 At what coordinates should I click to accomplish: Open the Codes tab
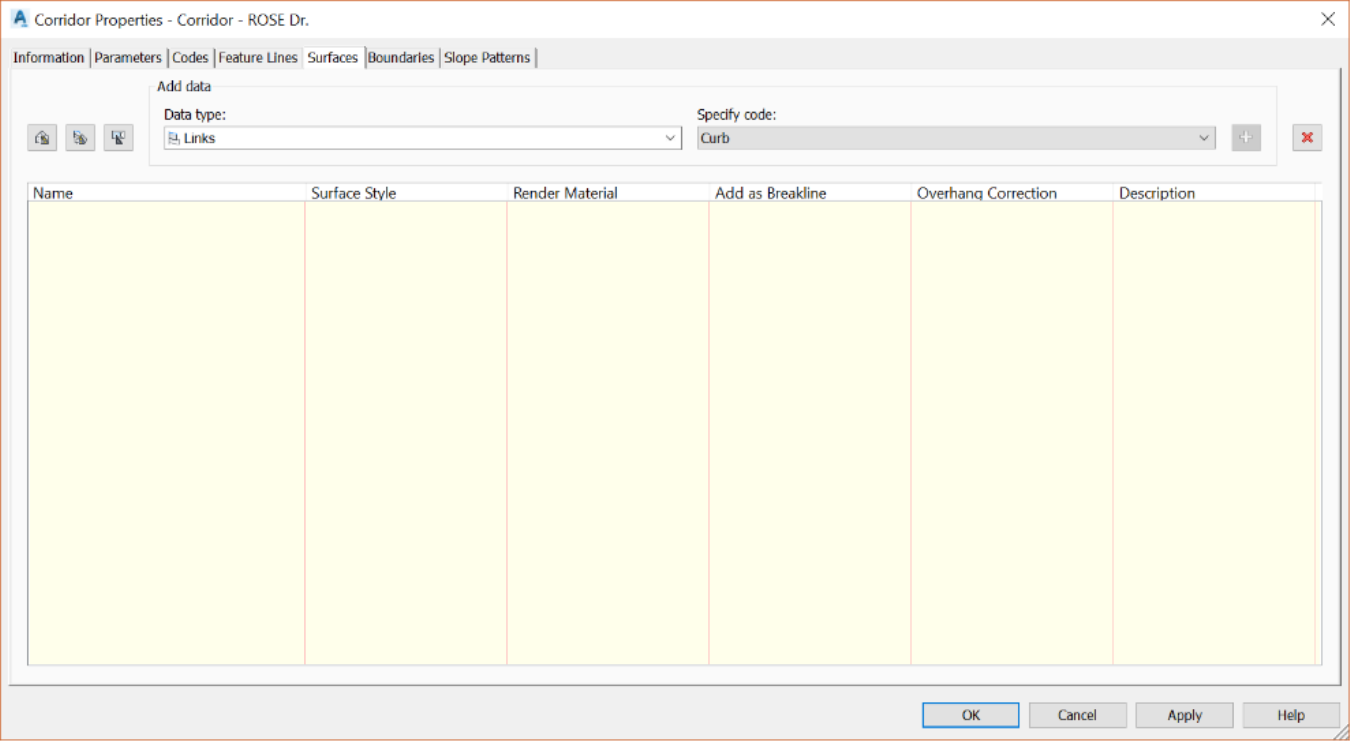click(x=190, y=58)
